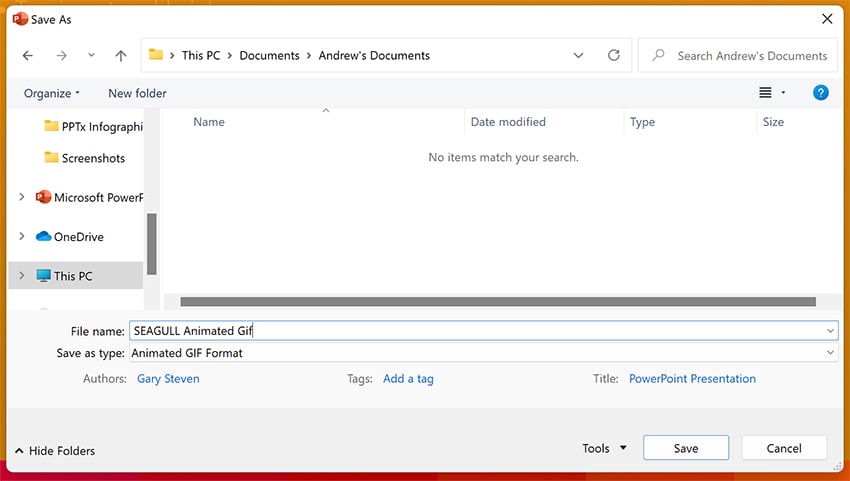Click the File name input field

[480, 331]
